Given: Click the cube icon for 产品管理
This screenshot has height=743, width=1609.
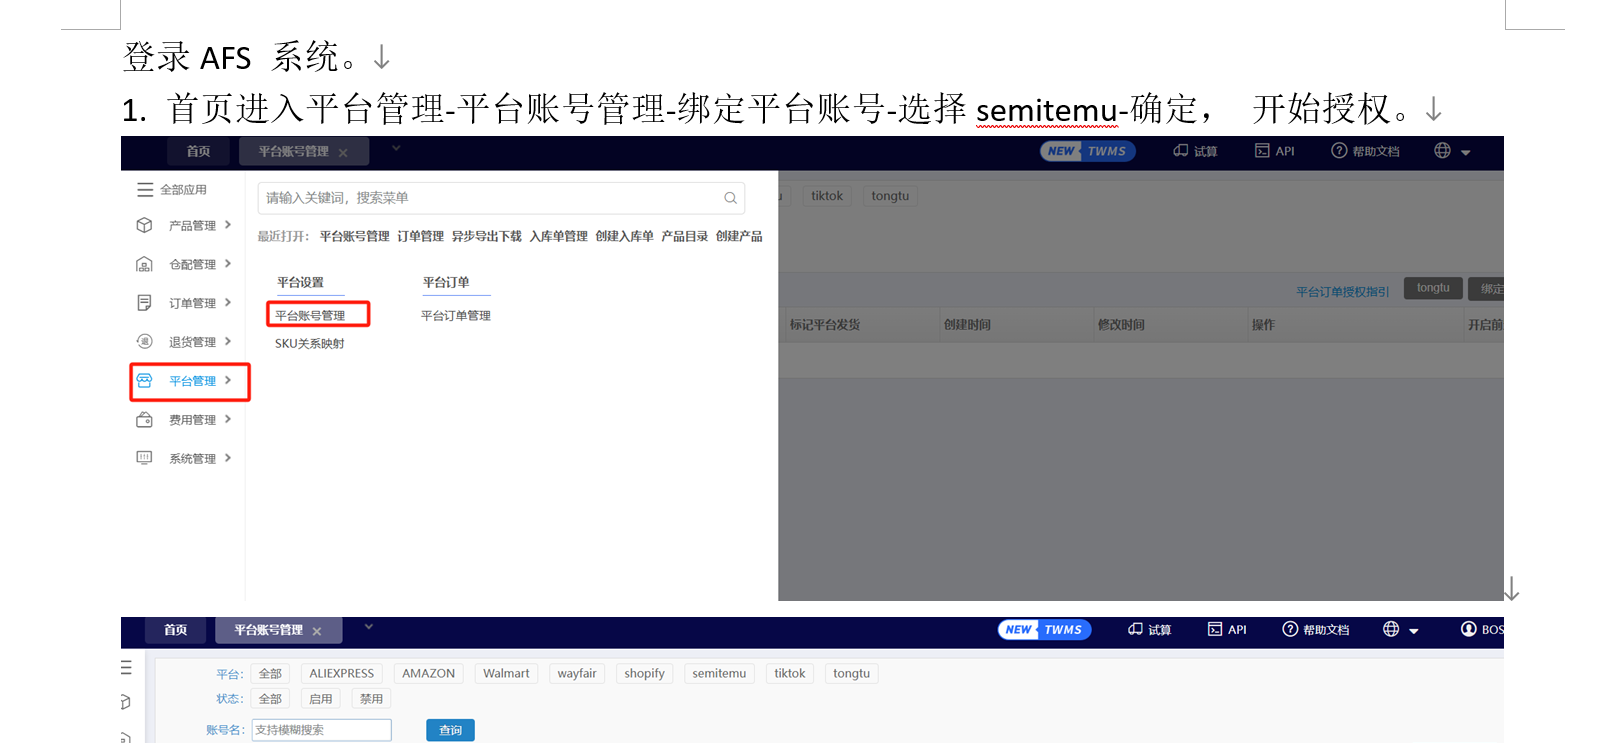Looking at the screenshot, I should [144, 225].
